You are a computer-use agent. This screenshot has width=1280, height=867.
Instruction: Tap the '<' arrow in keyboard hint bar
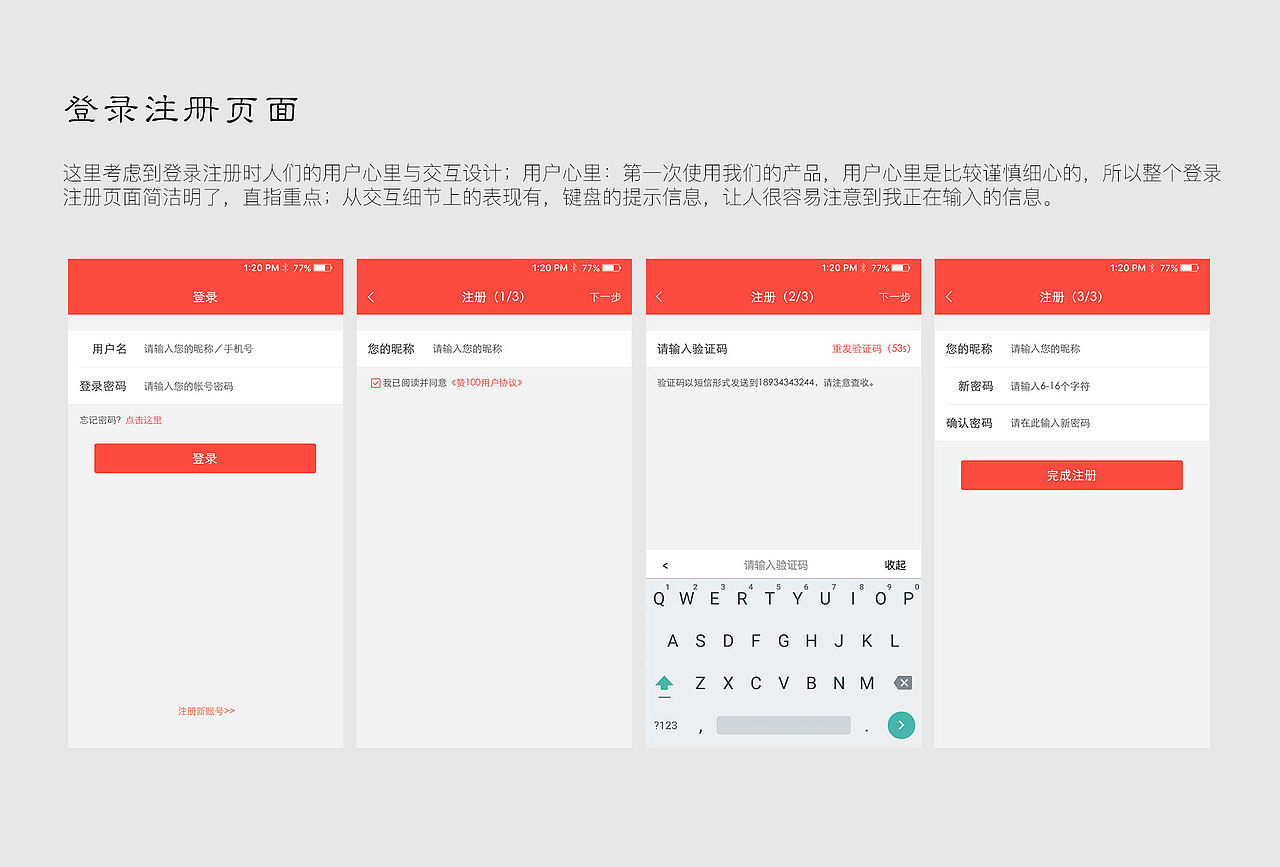[665, 566]
